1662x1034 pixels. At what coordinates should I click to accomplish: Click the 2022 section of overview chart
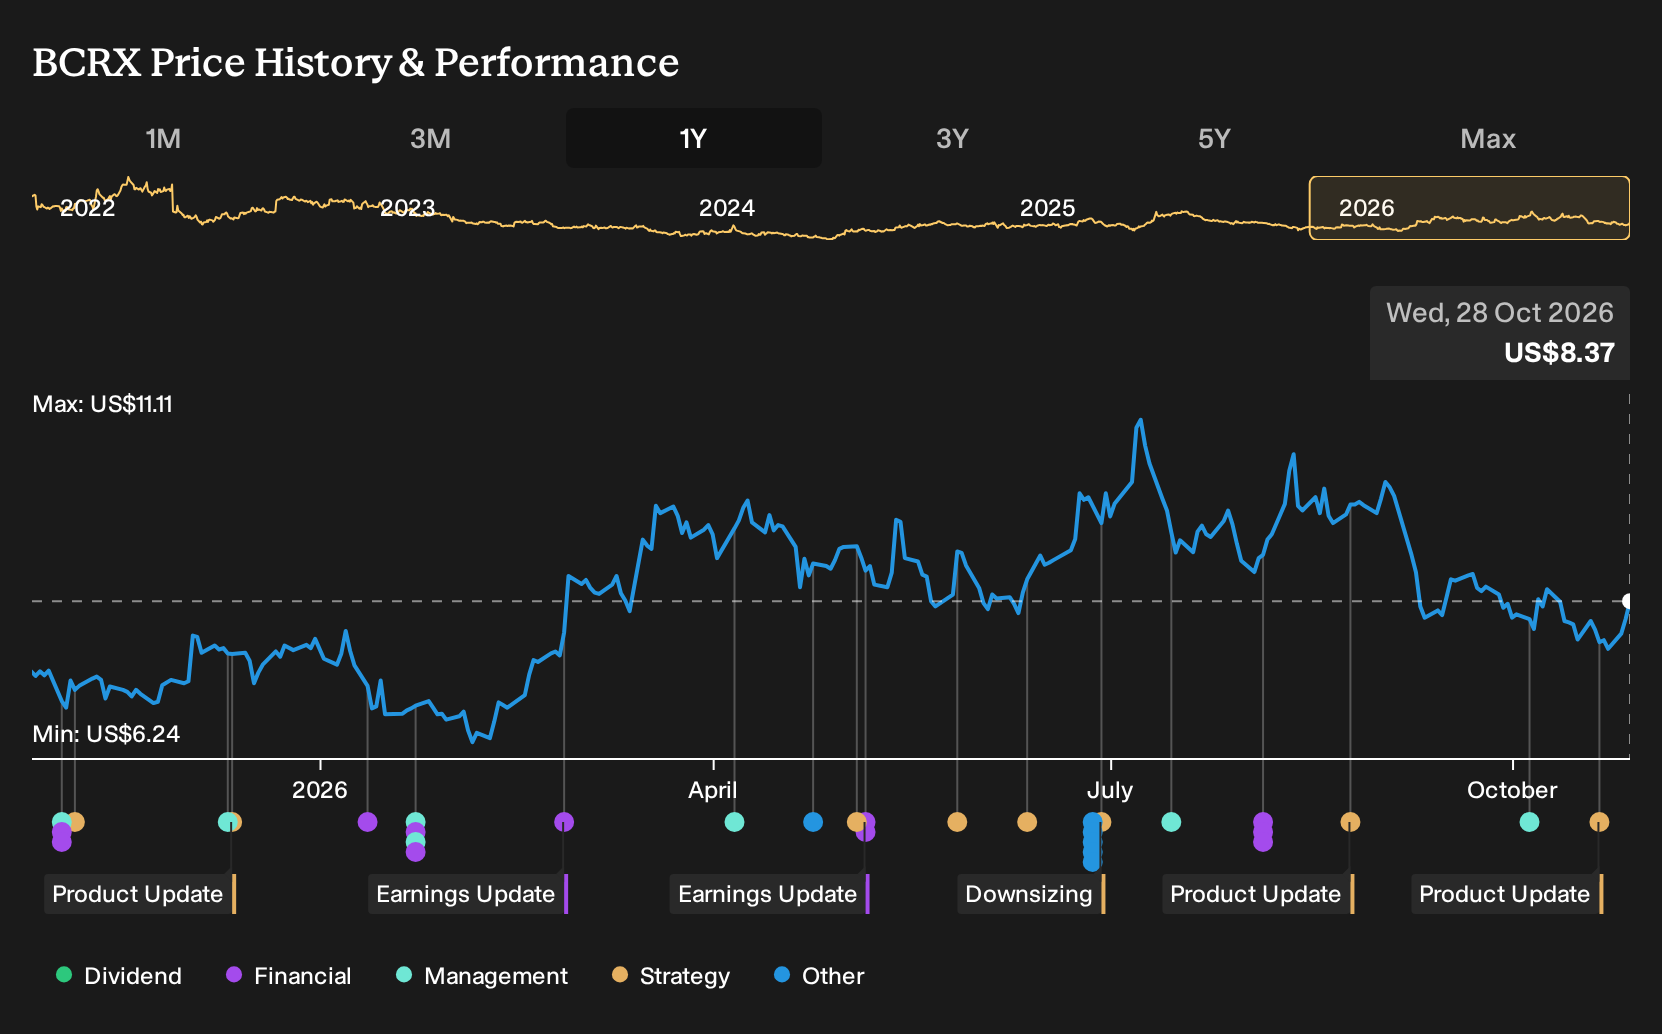pyautogui.click(x=88, y=208)
